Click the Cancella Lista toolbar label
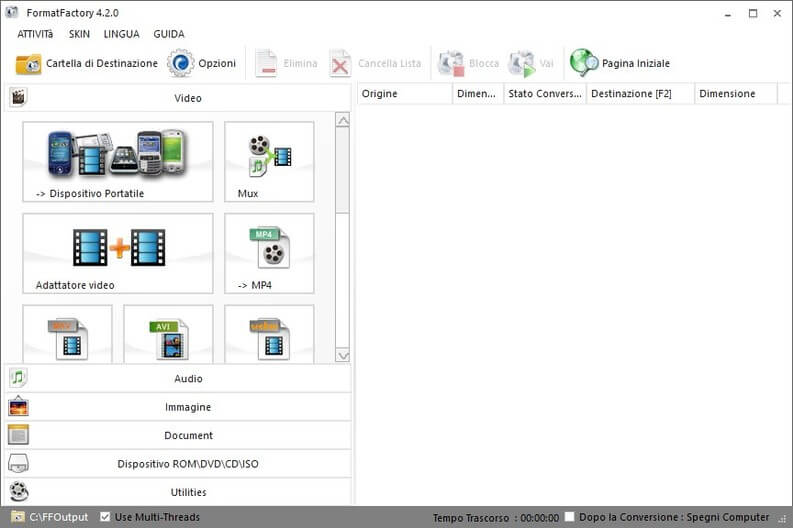Image resolution: width=793 pixels, height=528 pixels. pyautogui.click(x=389, y=63)
